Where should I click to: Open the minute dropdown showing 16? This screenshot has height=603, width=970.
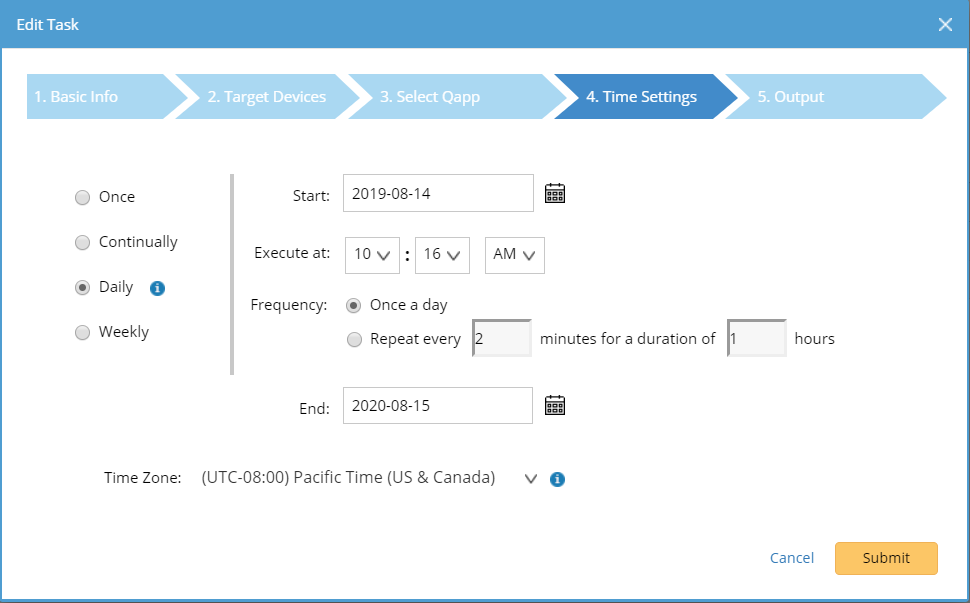pos(442,255)
